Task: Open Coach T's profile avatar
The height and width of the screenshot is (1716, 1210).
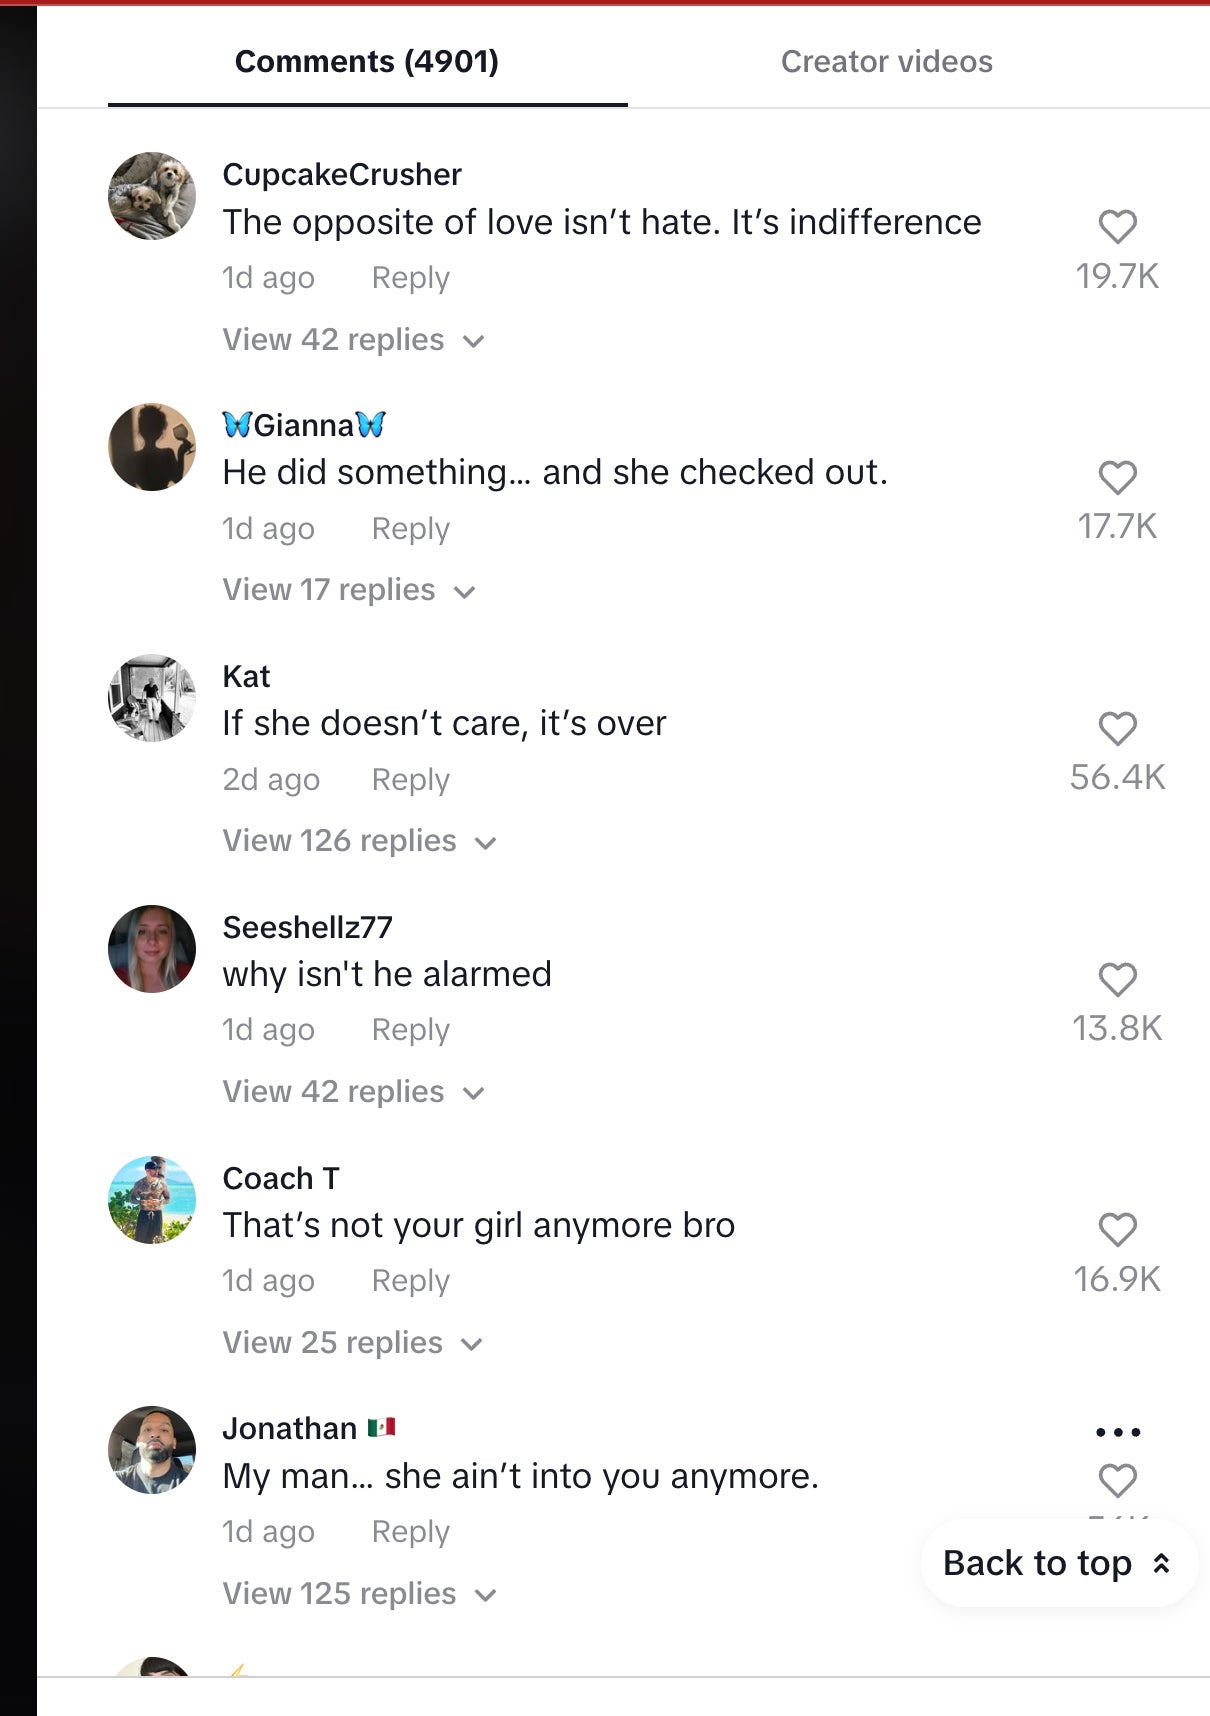Action: (152, 1200)
